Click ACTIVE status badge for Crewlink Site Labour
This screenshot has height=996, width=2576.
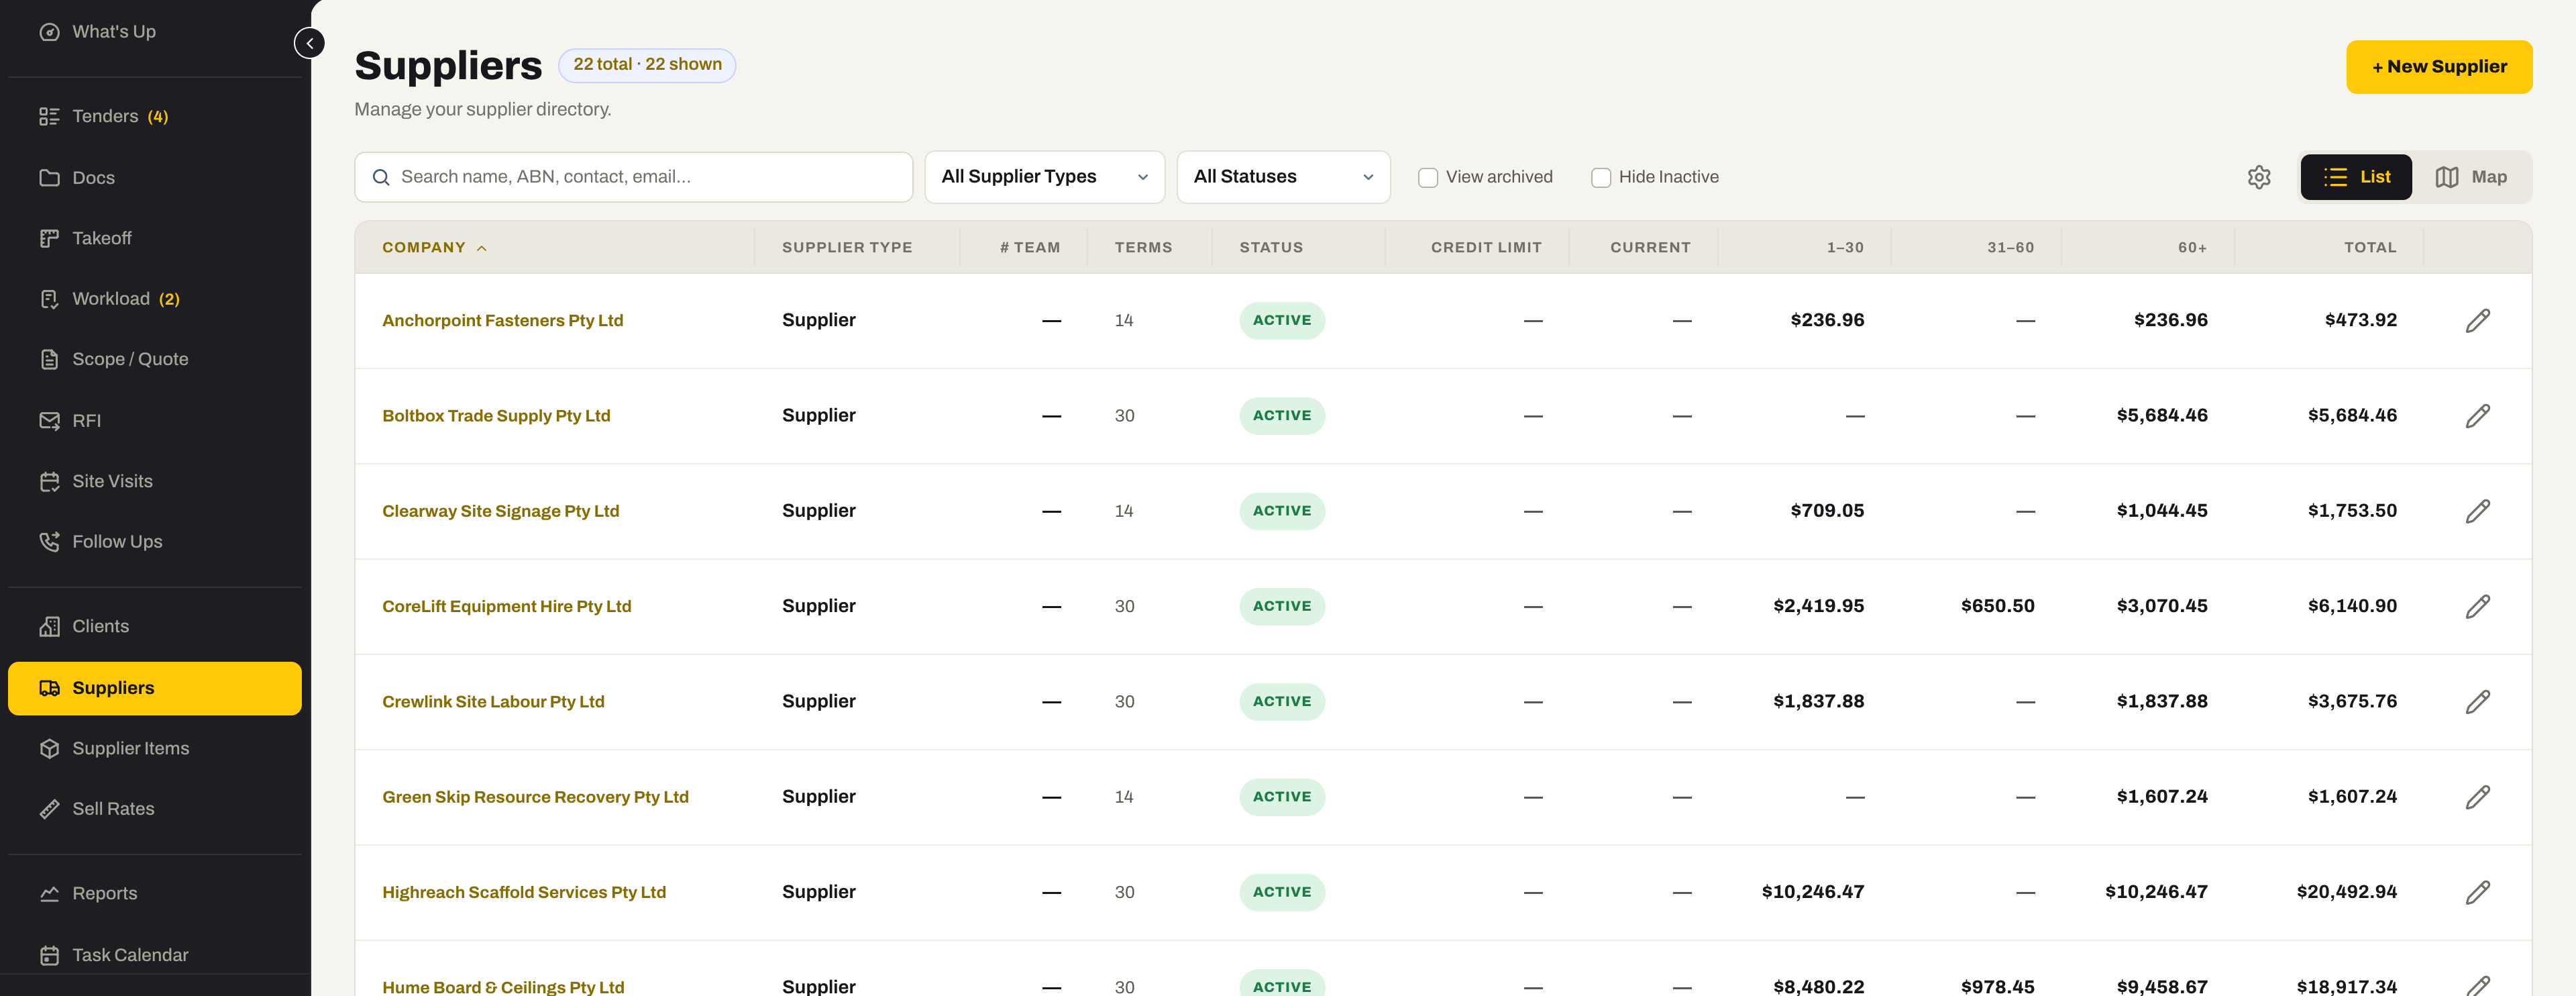pos(1281,701)
